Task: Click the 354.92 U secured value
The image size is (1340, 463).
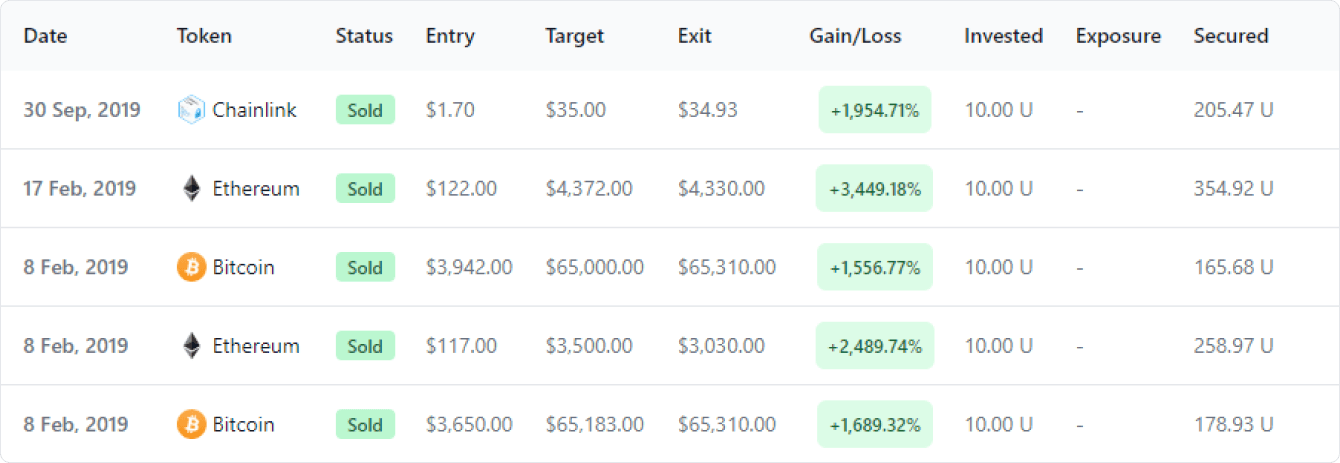Action: (x=1234, y=188)
